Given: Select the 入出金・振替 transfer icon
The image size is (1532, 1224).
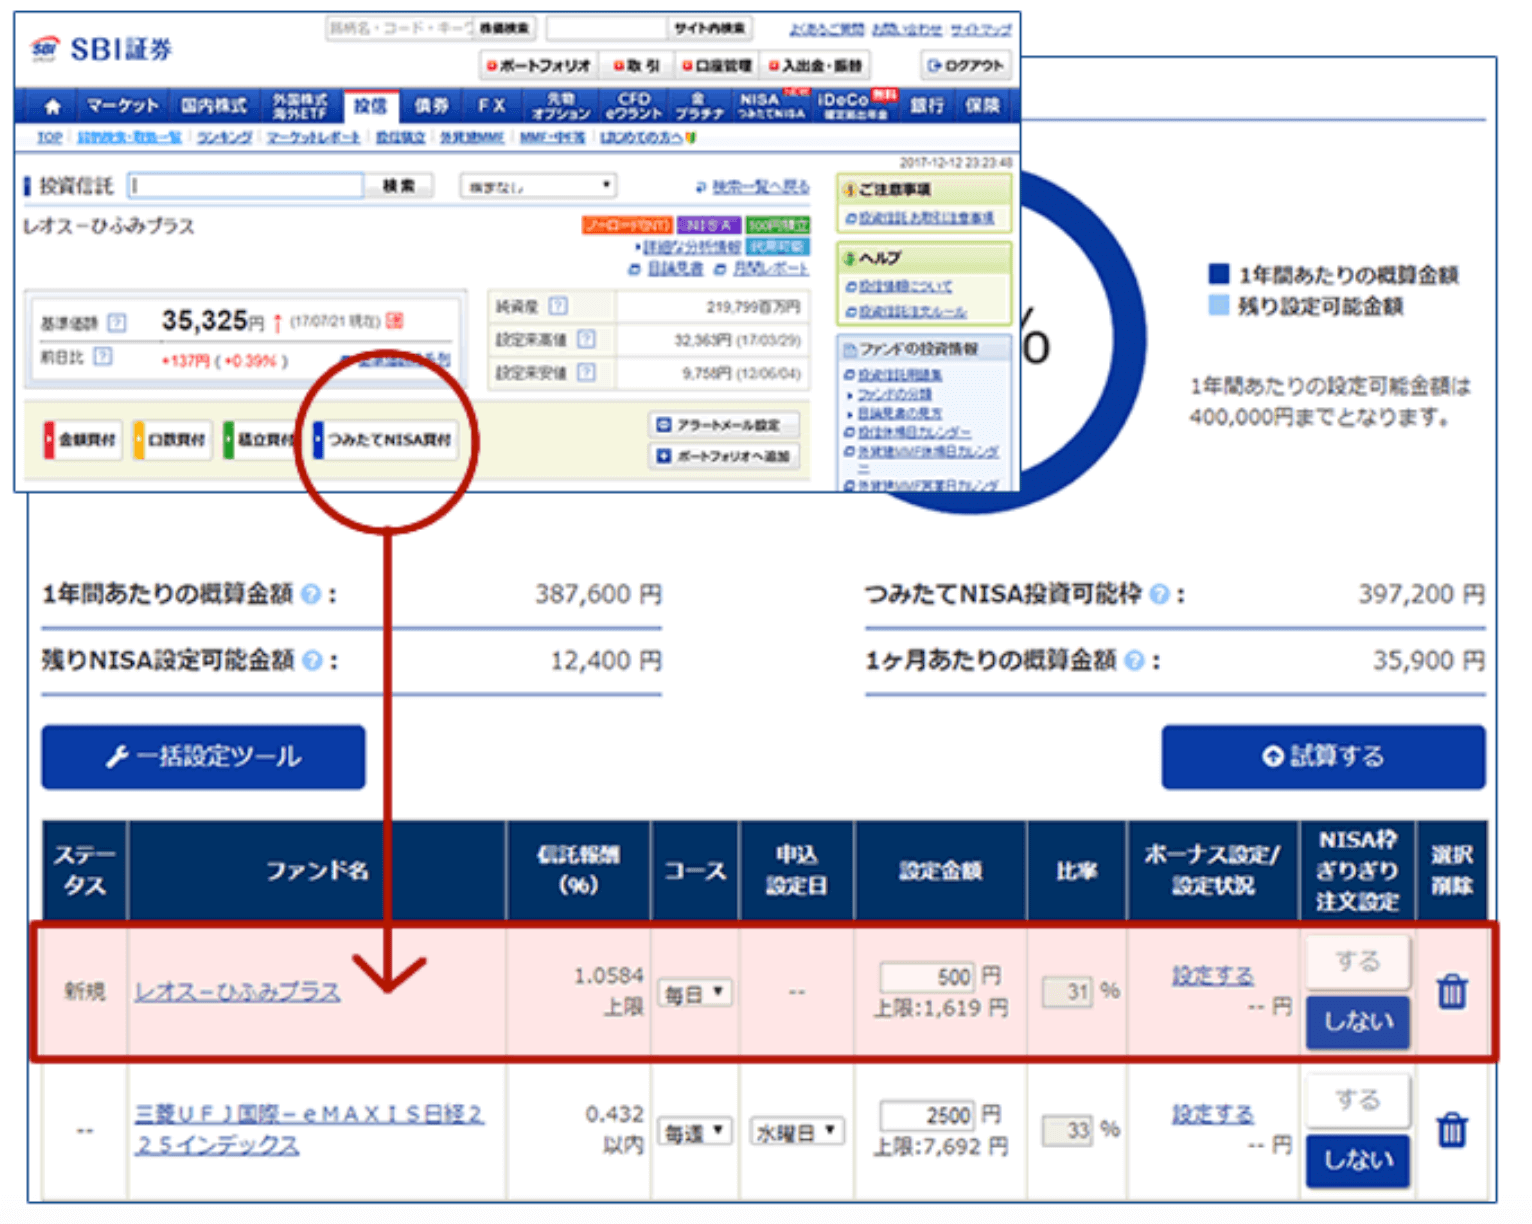Looking at the screenshot, I should pyautogui.click(x=816, y=65).
